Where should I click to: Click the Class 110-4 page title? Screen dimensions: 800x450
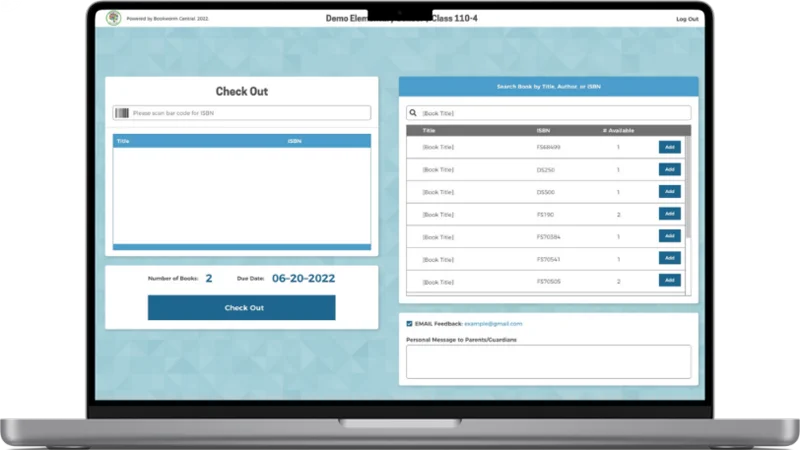click(x=402, y=18)
